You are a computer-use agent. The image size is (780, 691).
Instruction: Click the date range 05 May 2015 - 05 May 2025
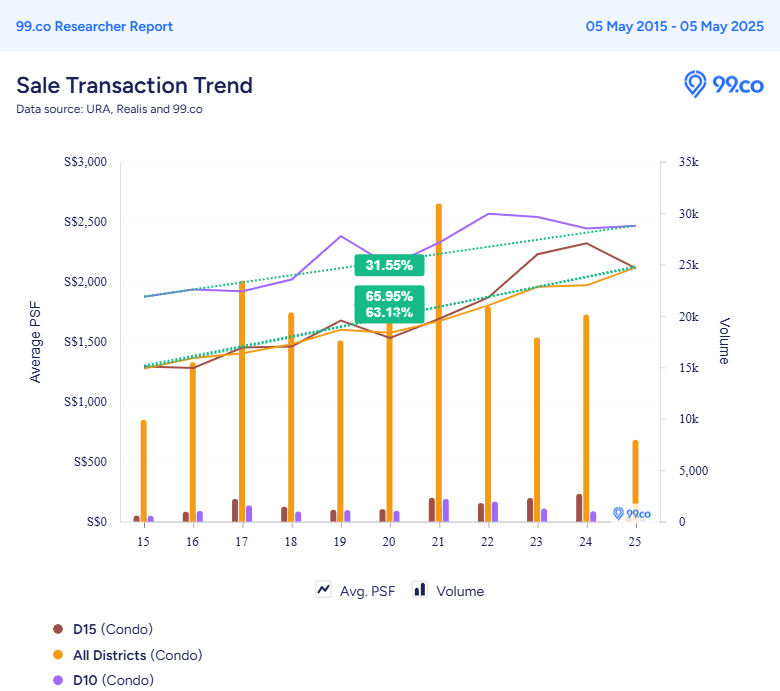[x=675, y=26]
